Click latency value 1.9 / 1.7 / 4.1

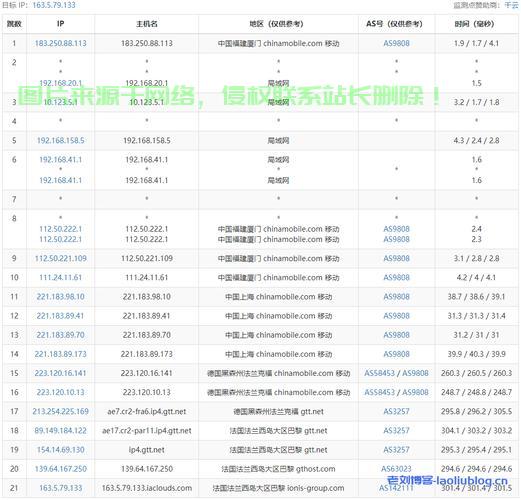tap(476, 43)
